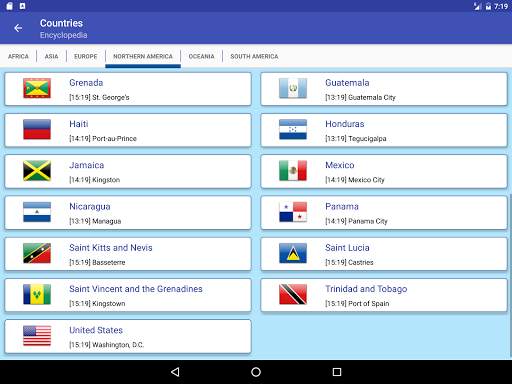This screenshot has width=512, height=384.
Task: Select the Northern America tab
Action: click(x=143, y=56)
